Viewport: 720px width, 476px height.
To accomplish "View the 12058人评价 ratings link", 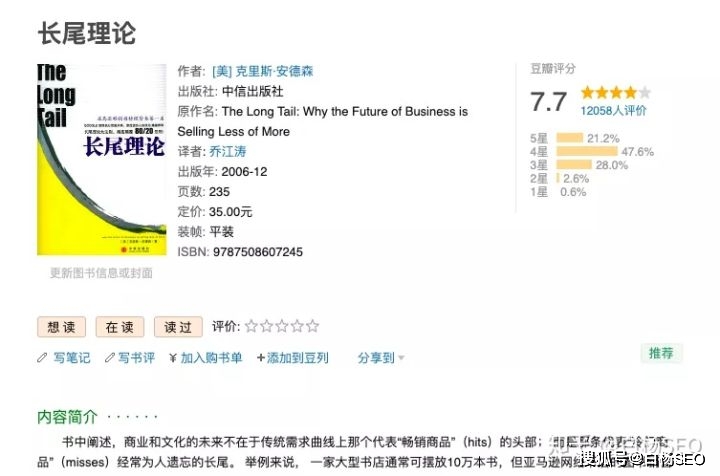I will coord(614,111).
